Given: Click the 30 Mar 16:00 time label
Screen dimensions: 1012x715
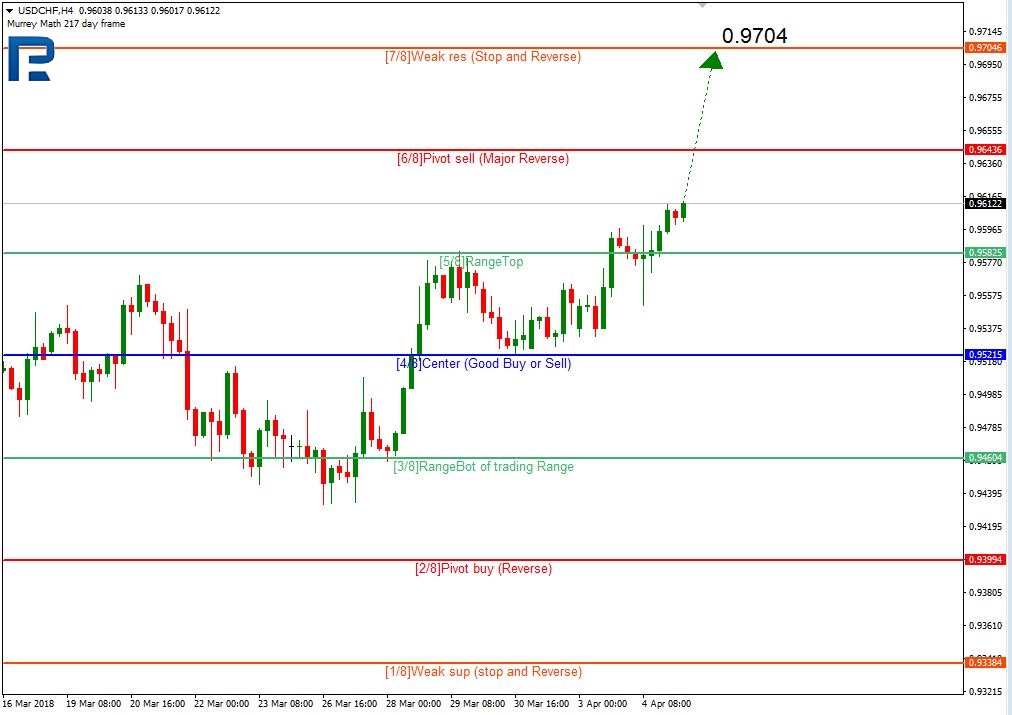Looking at the screenshot, I should pyautogui.click(x=541, y=703).
